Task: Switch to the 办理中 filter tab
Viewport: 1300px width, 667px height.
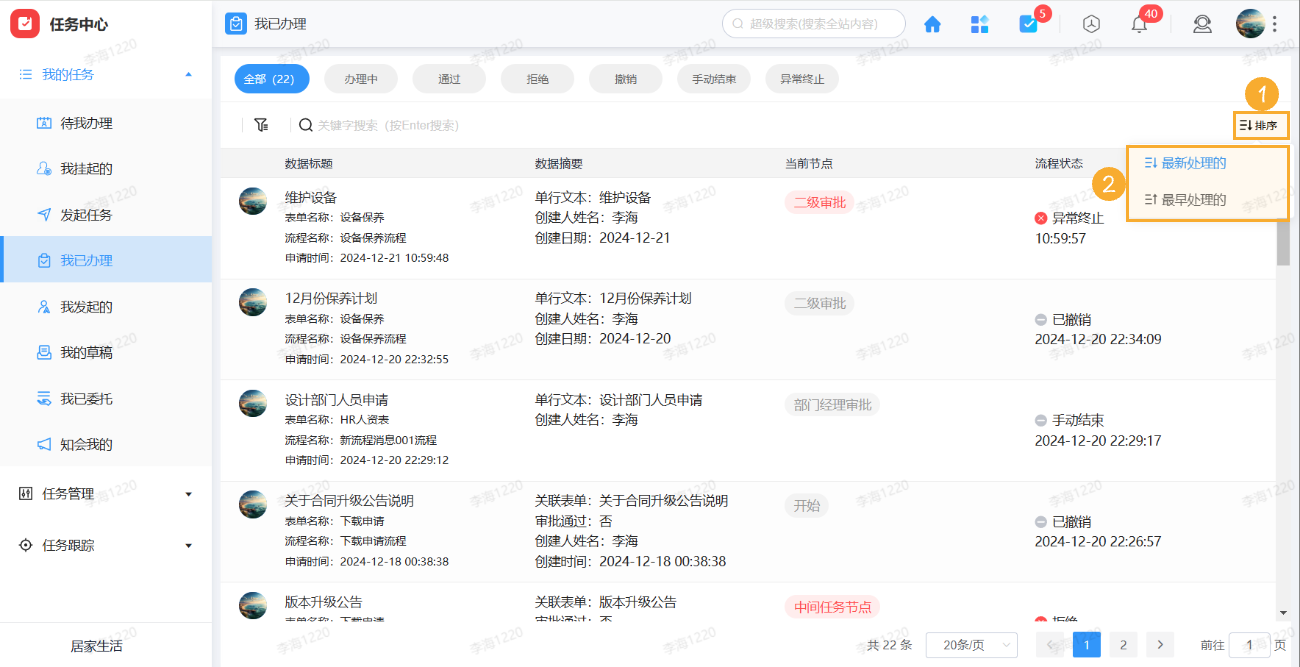Action: [360, 78]
